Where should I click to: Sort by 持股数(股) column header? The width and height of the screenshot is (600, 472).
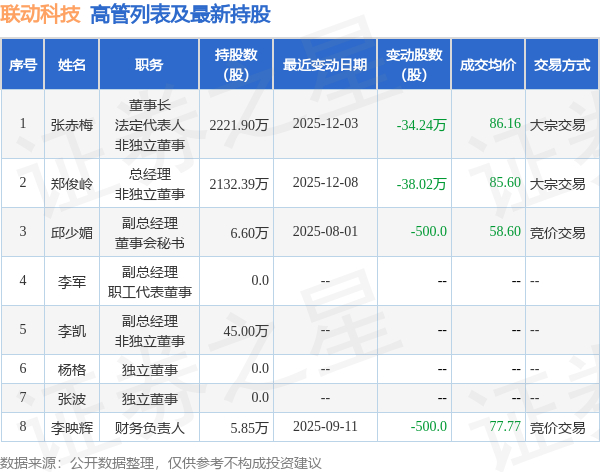(x=236, y=64)
